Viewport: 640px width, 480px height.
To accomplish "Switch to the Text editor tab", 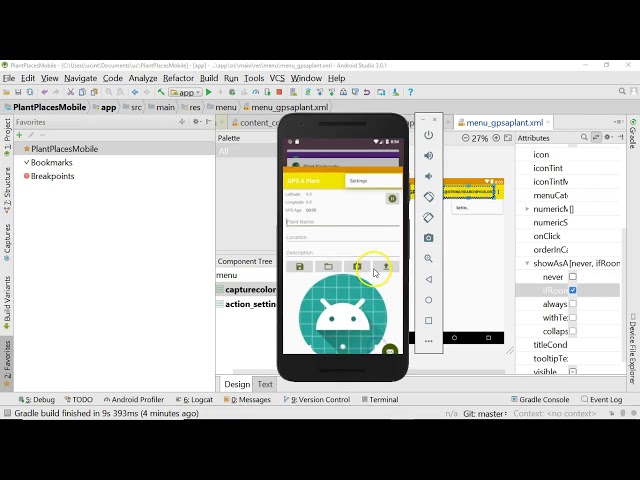I will pyautogui.click(x=264, y=384).
